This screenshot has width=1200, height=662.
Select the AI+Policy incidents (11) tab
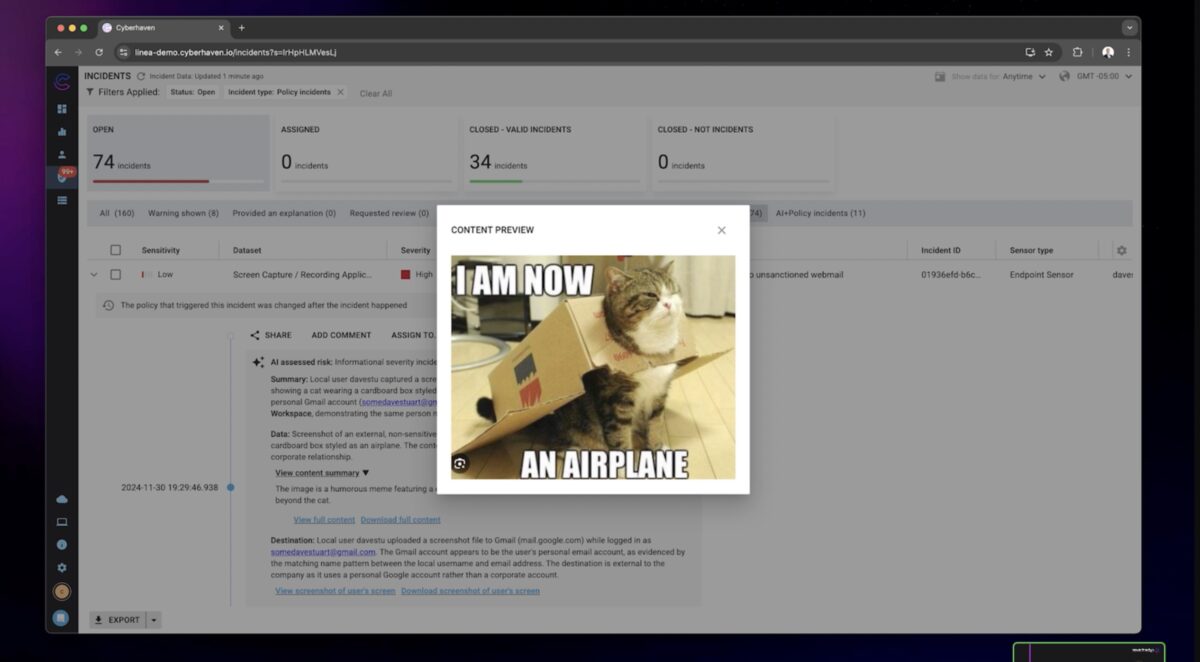click(821, 213)
